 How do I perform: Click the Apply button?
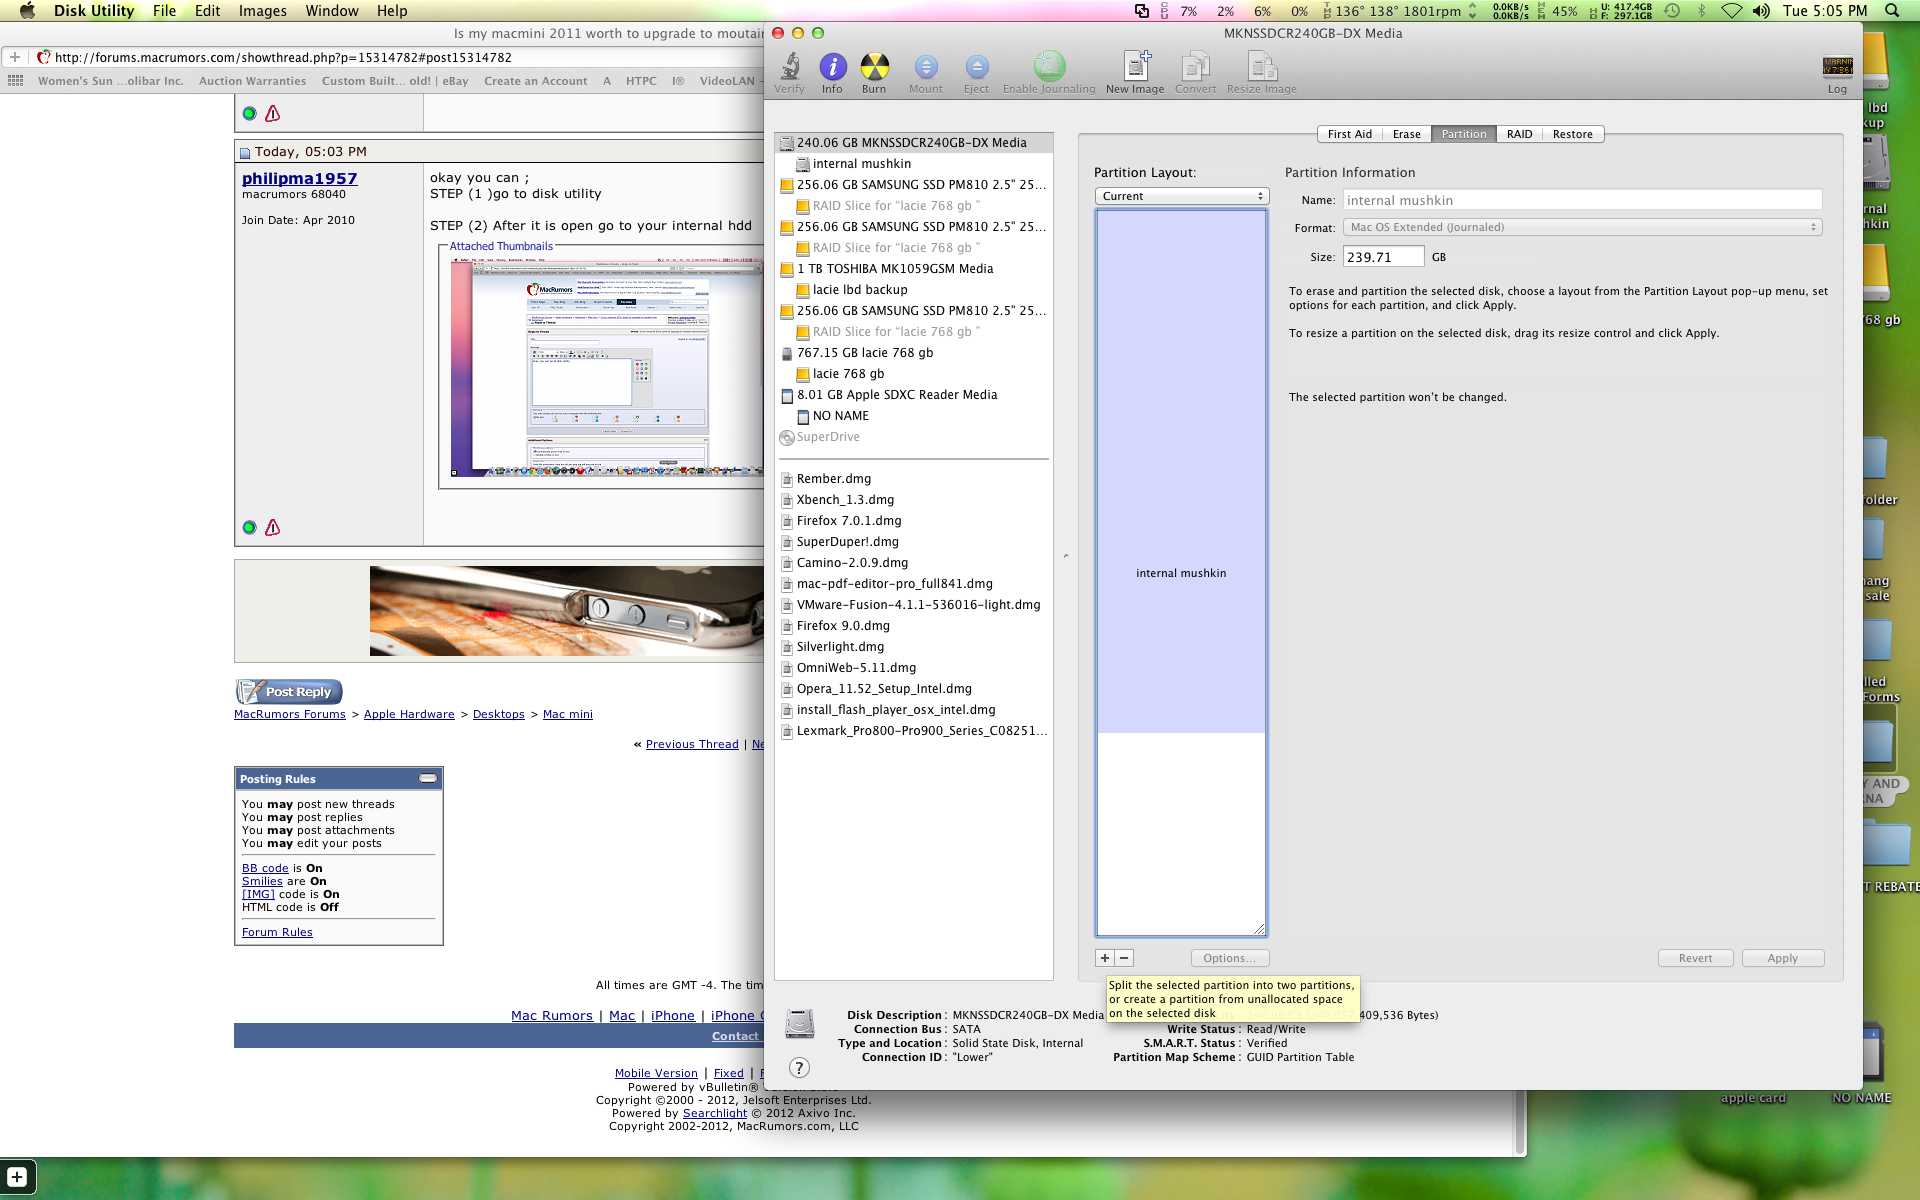coord(1782,958)
